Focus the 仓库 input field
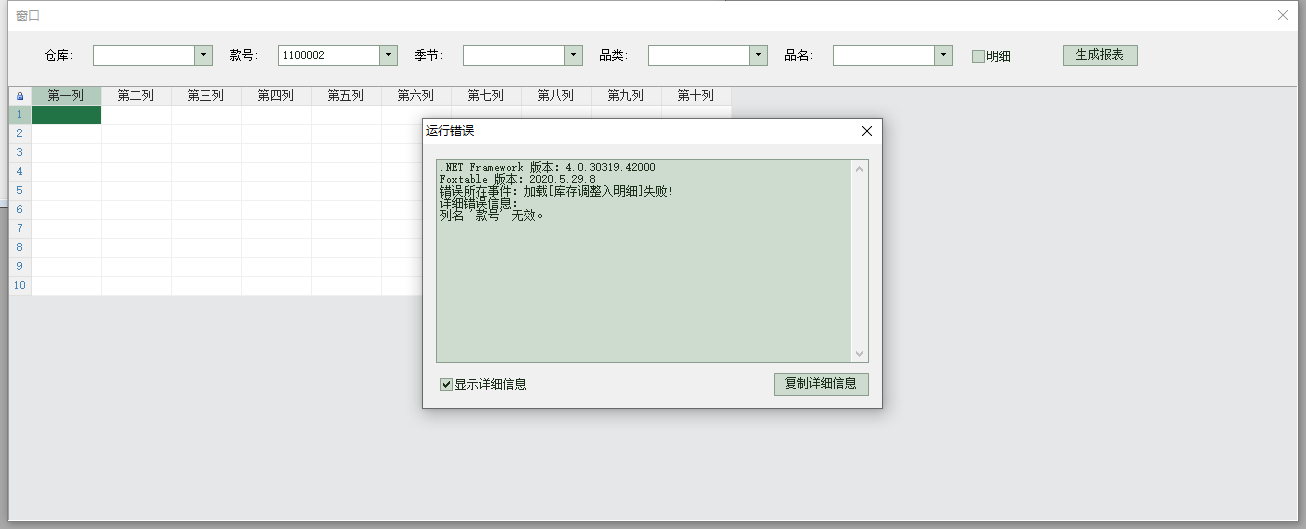Screen dimensions: 1306x529 144,55
